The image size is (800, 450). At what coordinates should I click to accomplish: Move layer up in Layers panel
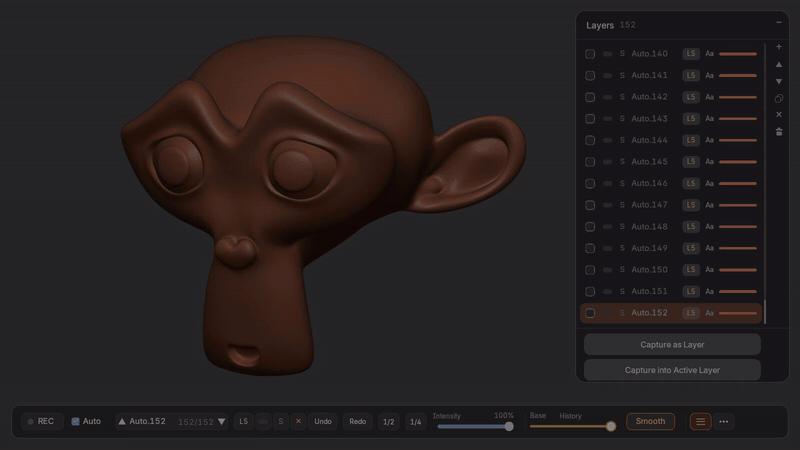[779, 64]
